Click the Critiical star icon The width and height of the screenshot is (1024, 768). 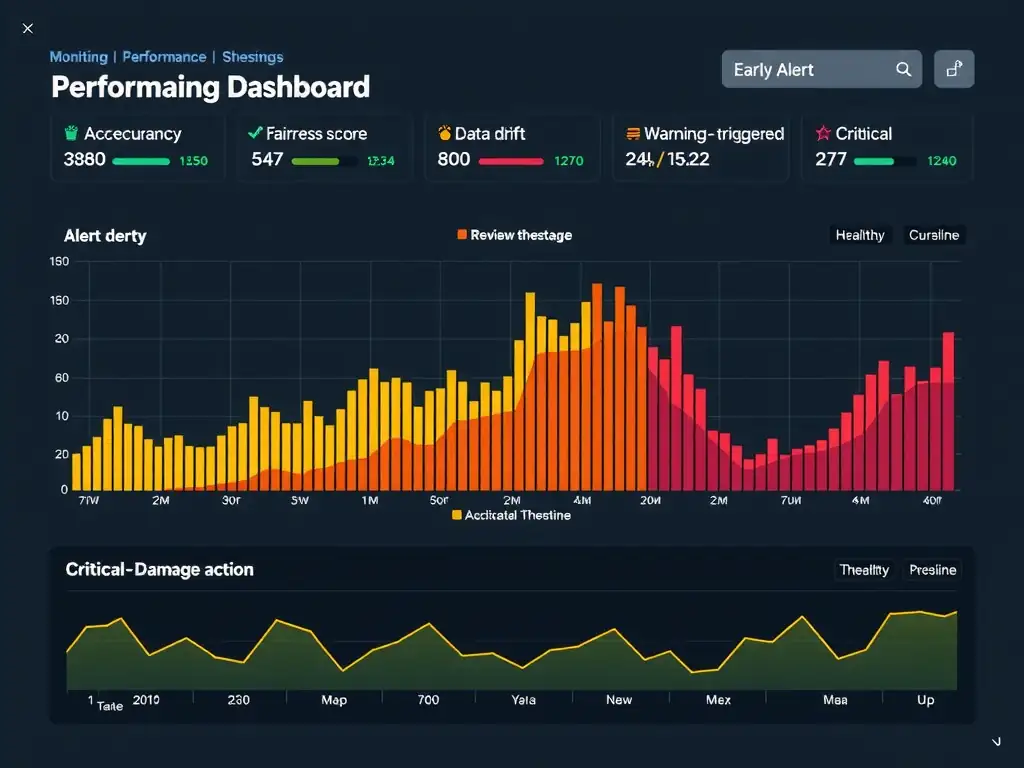[823, 133]
